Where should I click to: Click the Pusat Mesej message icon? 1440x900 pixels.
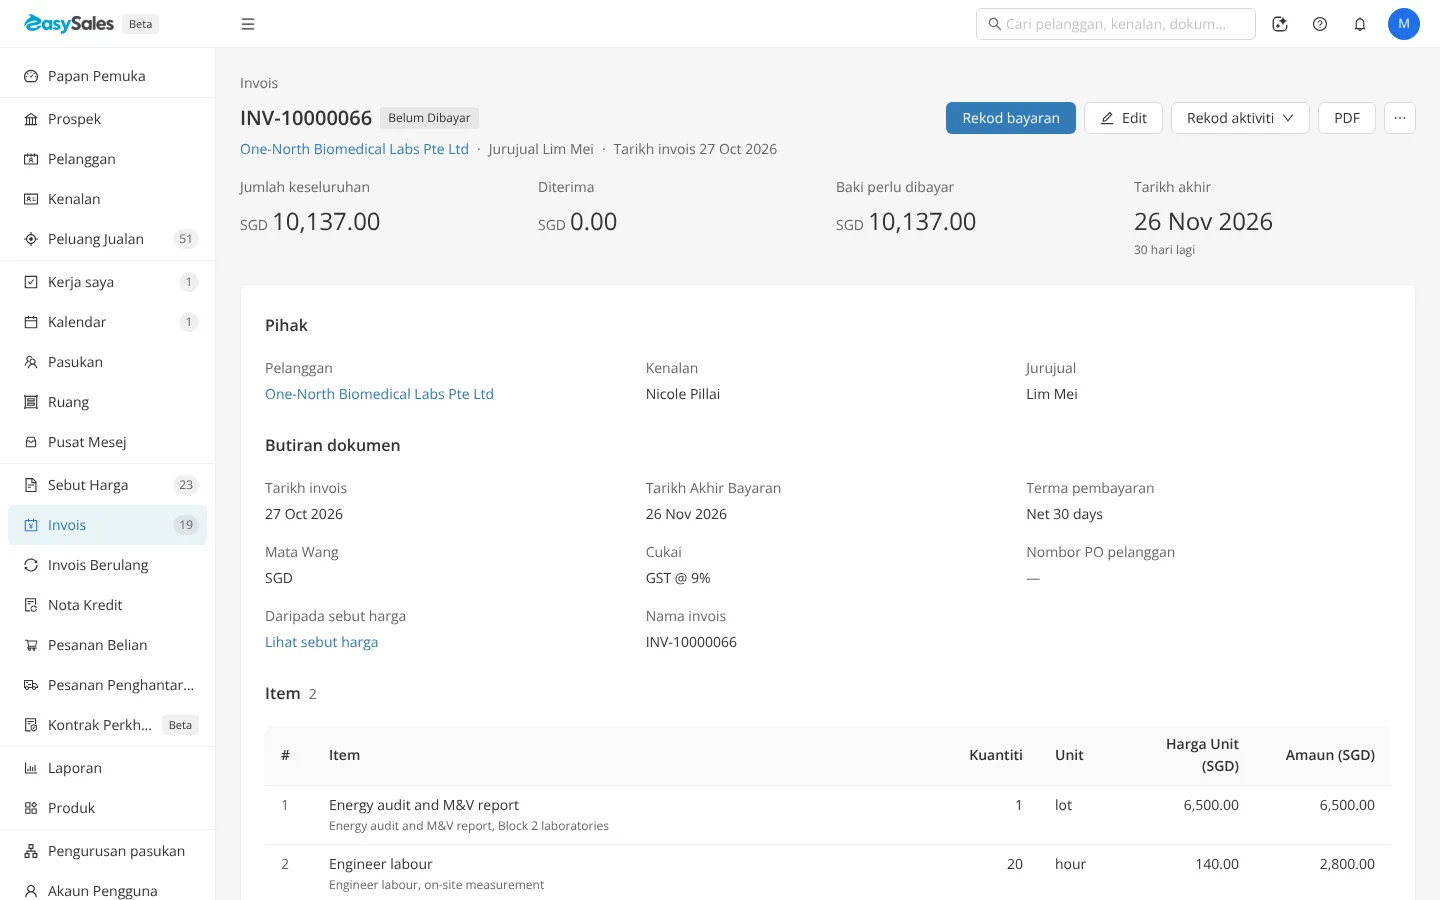31,442
